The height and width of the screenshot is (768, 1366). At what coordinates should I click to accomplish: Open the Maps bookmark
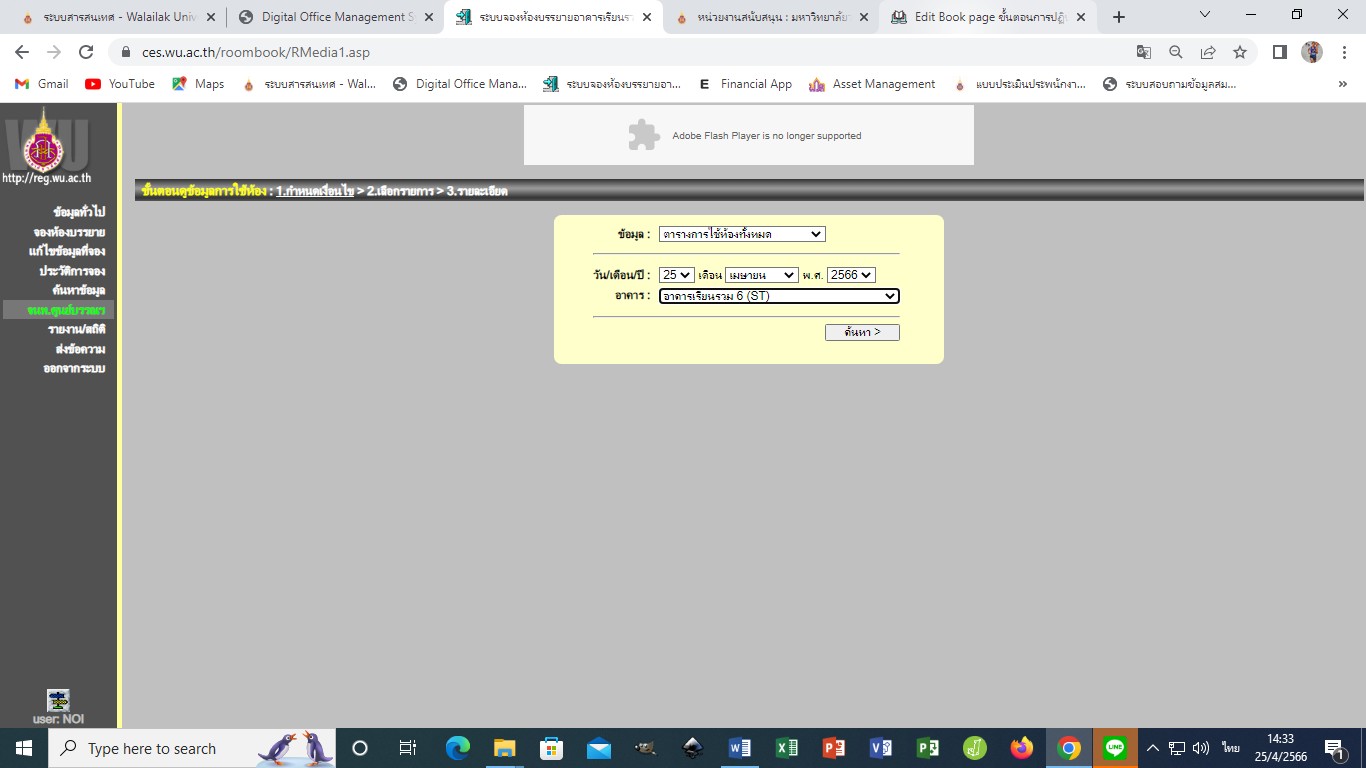click(x=198, y=84)
